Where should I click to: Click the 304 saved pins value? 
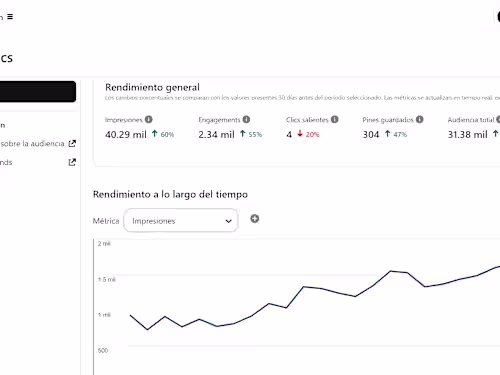point(371,135)
